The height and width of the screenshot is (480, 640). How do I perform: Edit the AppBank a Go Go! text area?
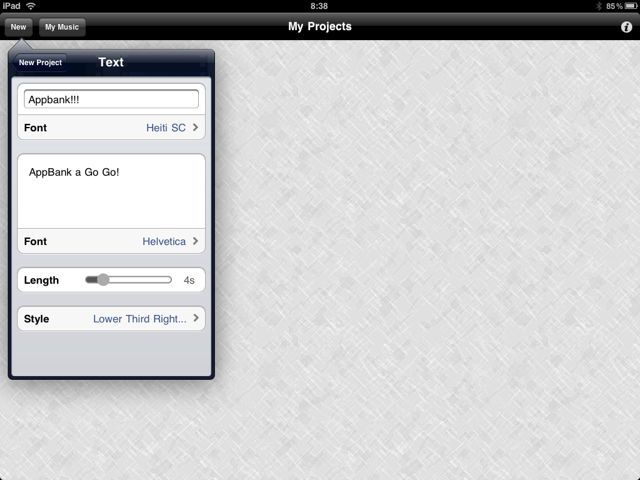pyautogui.click(x=111, y=191)
